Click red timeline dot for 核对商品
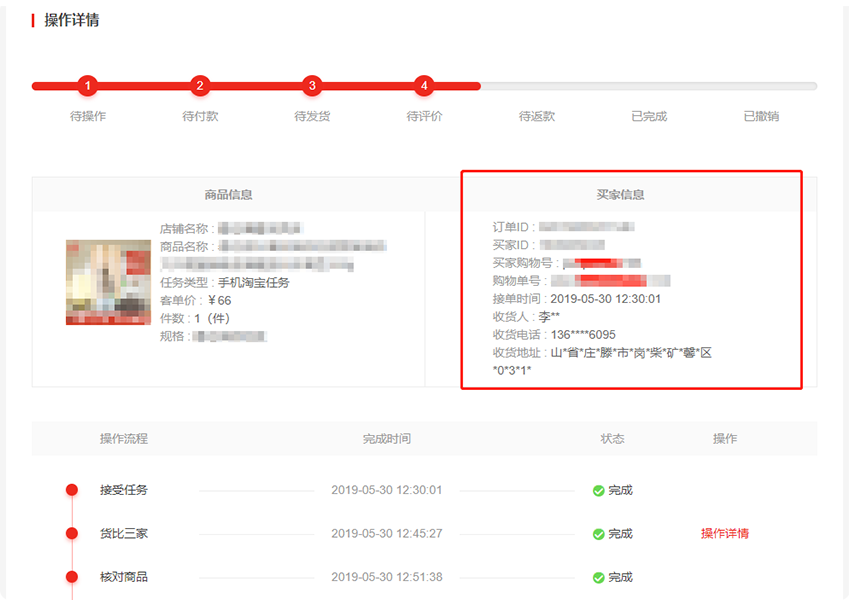Screen dimensions: 850x600 click(72, 577)
